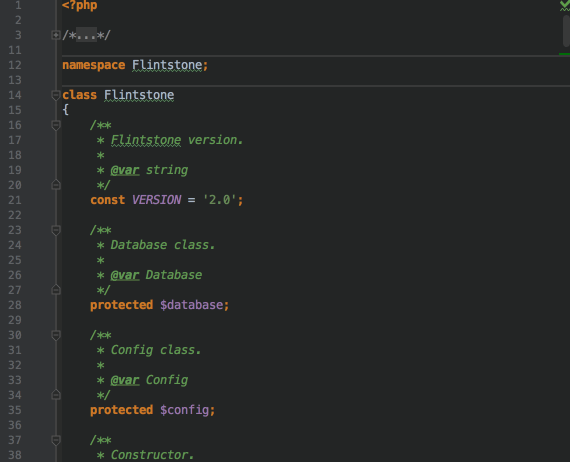Click the @var tag before 'Config'
The height and width of the screenshot is (462, 570).
click(125, 380)
